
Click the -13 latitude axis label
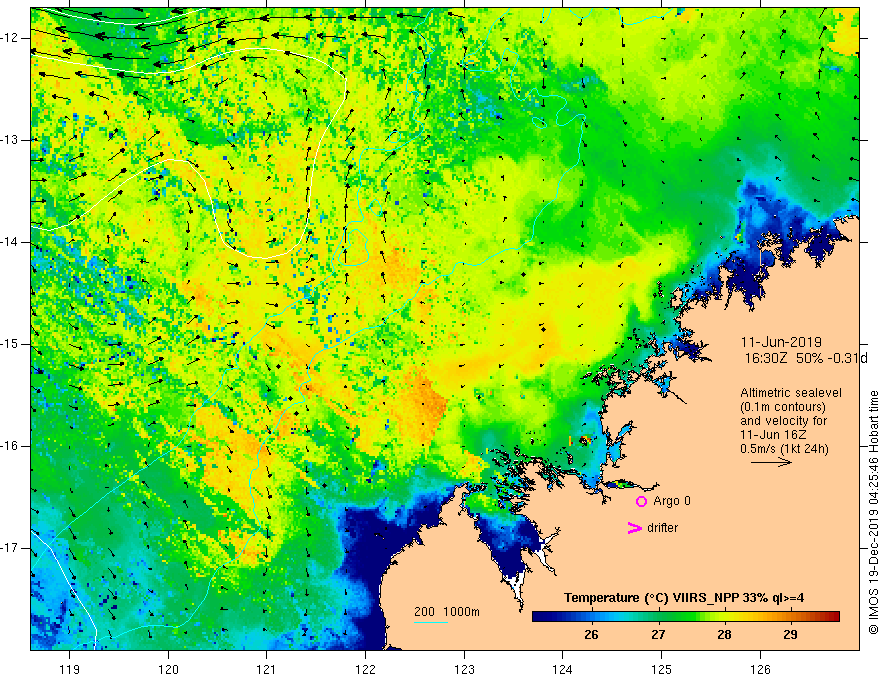tap(10, 140)
